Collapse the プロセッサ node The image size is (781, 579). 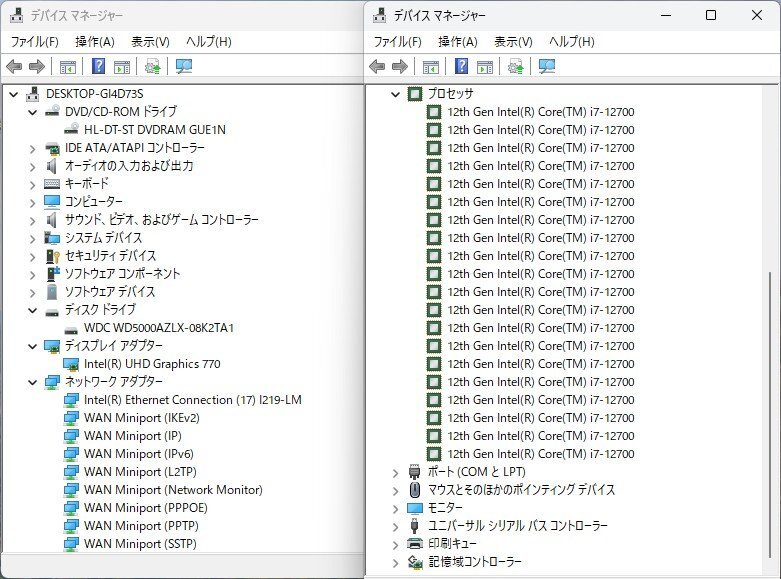[395, 94]
